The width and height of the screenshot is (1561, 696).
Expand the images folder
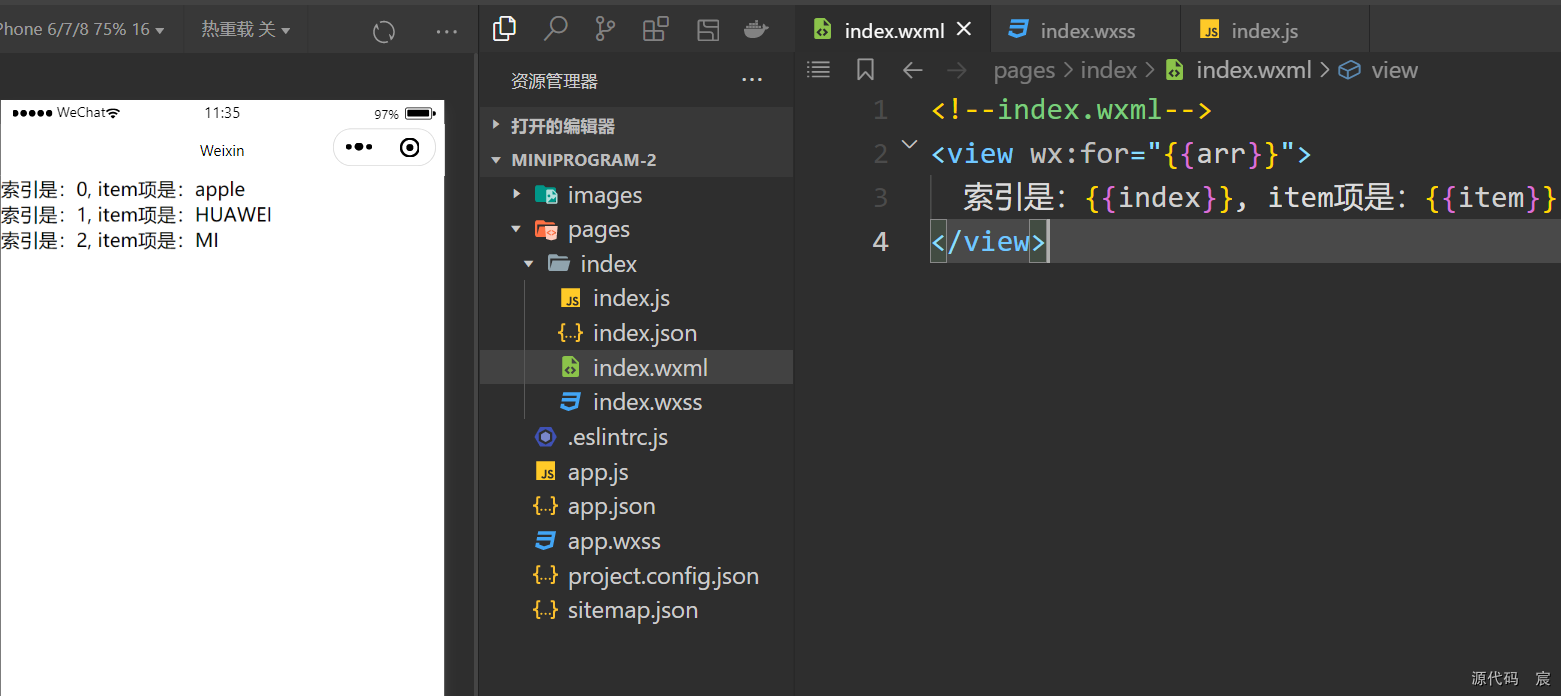pyautogui.click(x=636, y=195)
